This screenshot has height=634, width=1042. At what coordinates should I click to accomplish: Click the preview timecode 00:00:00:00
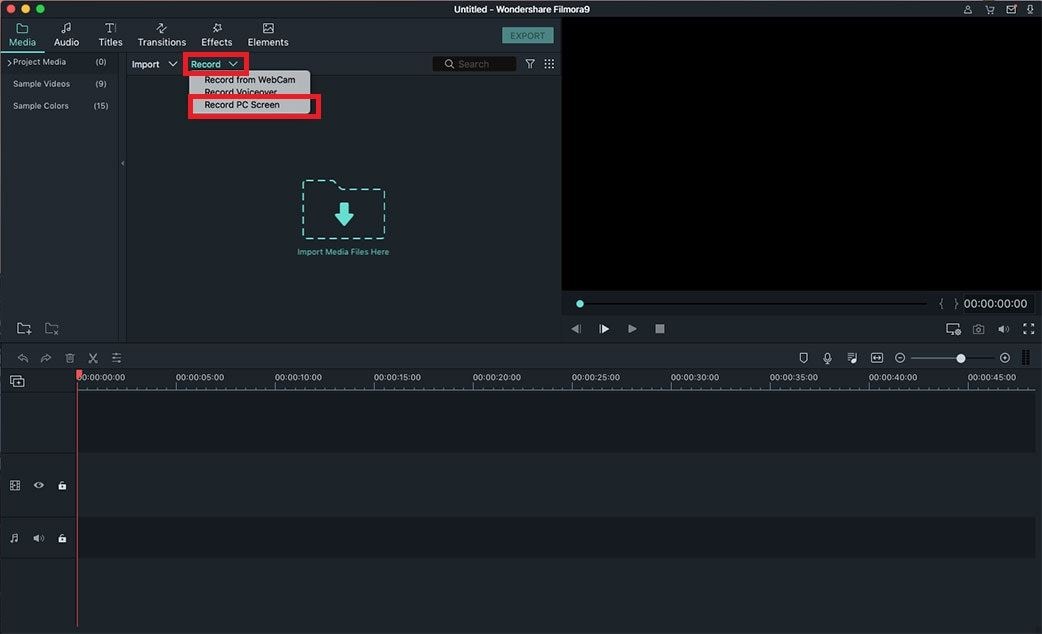[x=995, y=304]
